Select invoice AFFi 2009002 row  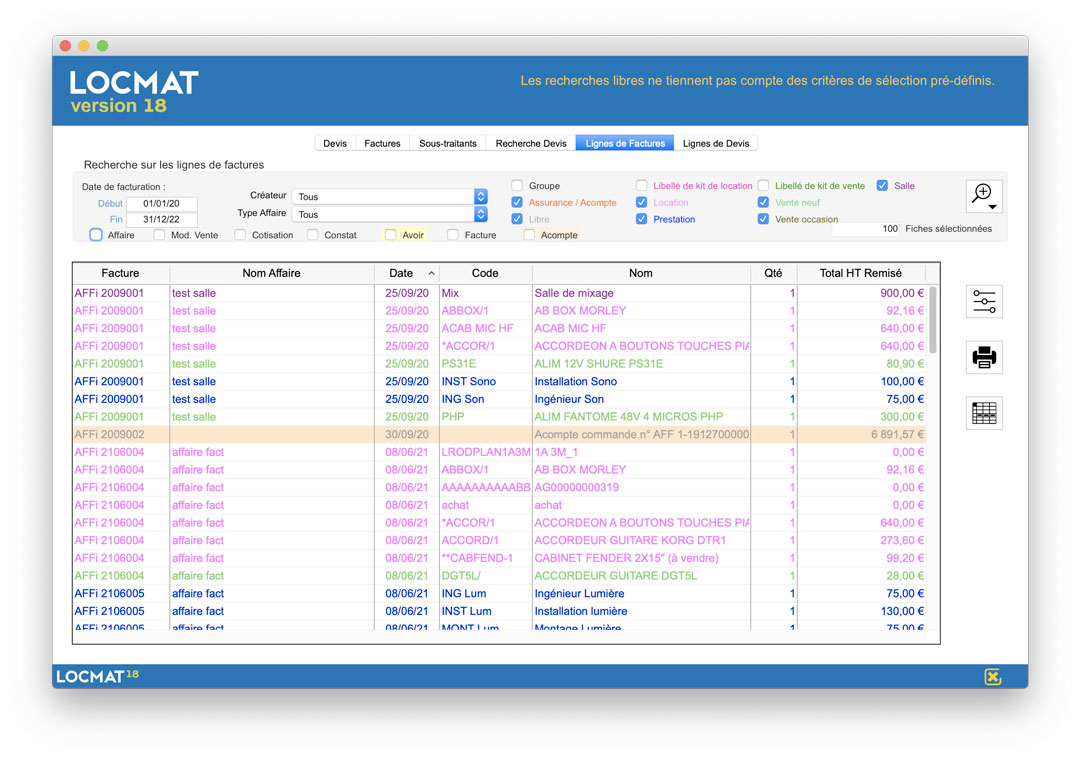pos(499,435)
